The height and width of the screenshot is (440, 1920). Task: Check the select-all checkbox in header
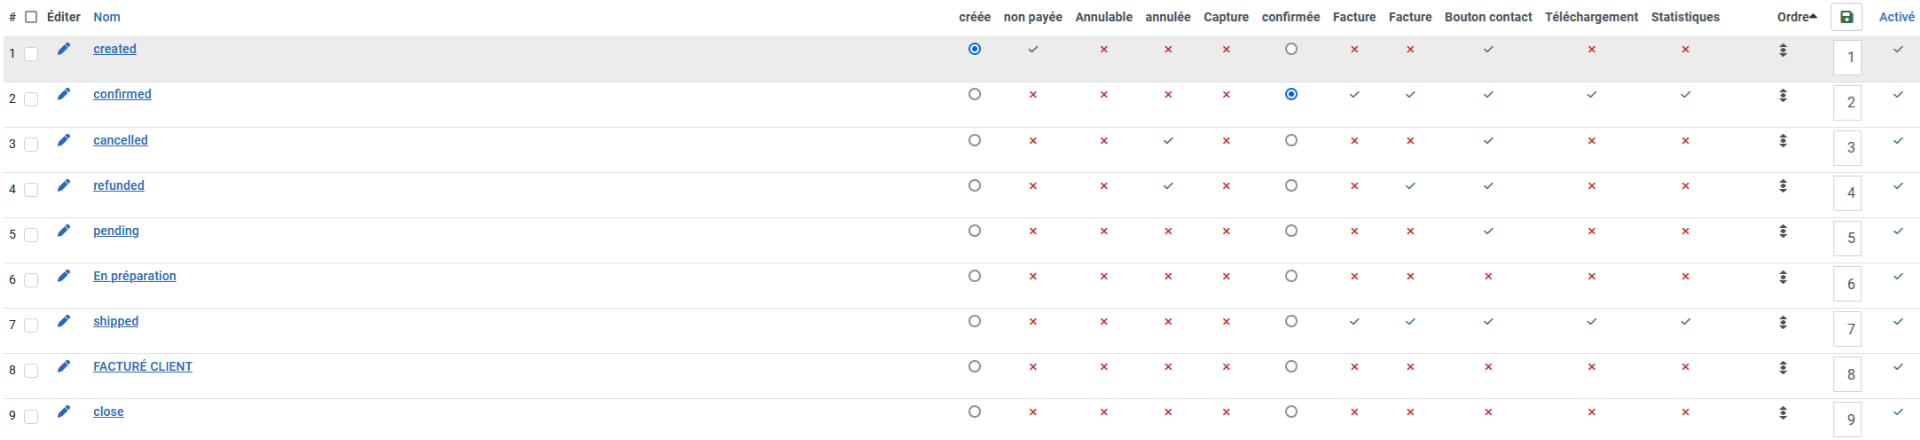pyautogui.click(x=31, y=17)
